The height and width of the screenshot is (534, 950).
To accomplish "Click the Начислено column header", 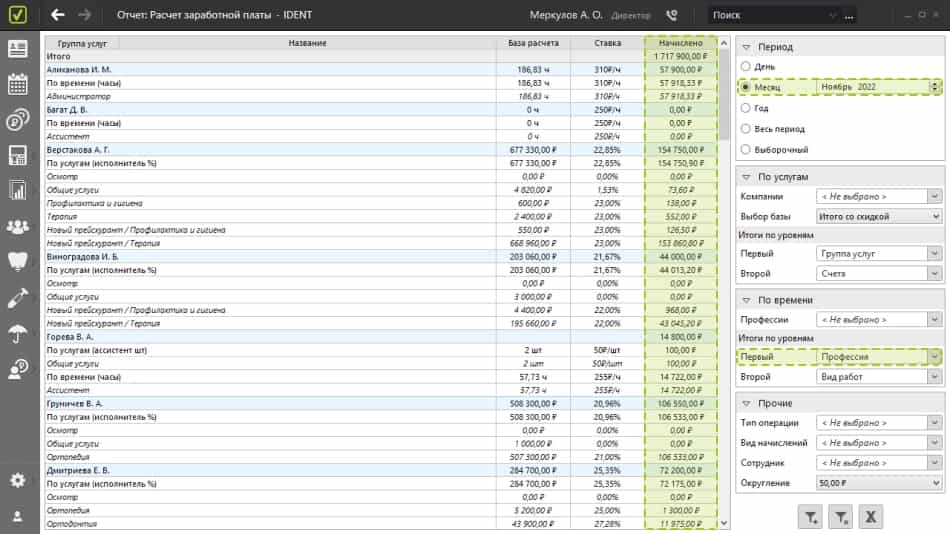I will point(681,43).
